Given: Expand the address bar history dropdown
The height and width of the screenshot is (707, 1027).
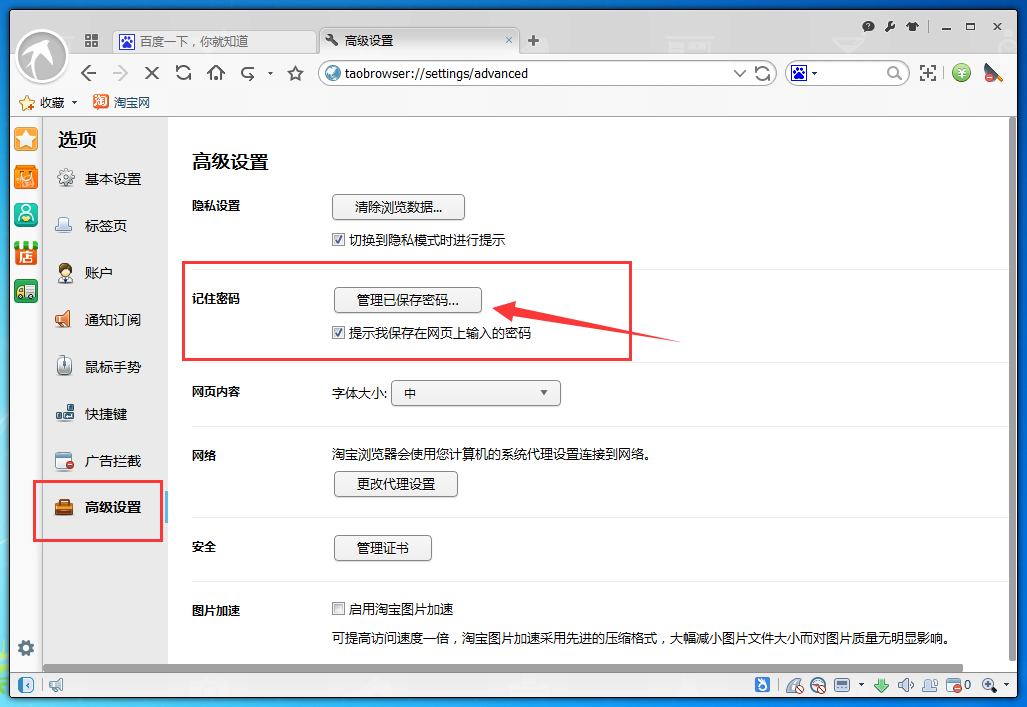Looking at the screenshot, I should (x=739, y=73).
